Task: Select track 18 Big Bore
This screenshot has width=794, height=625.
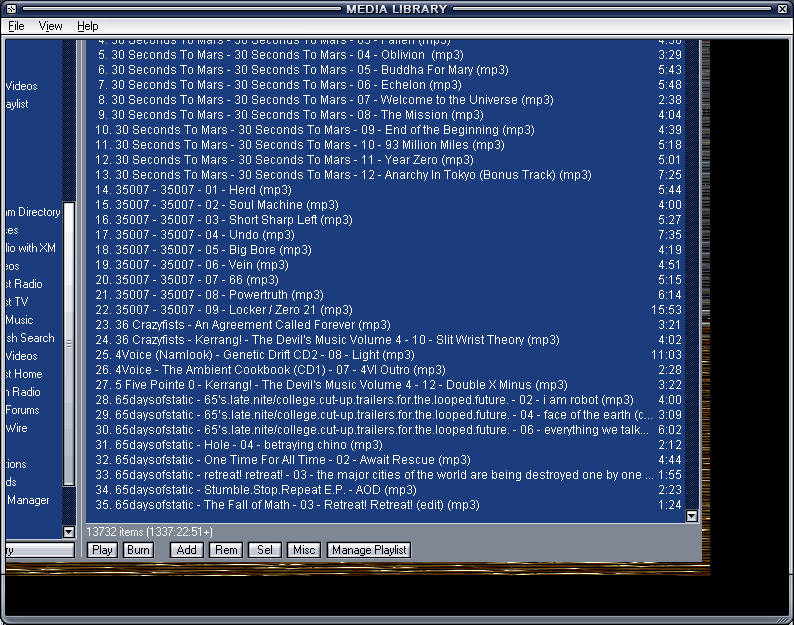Action: 386,250
